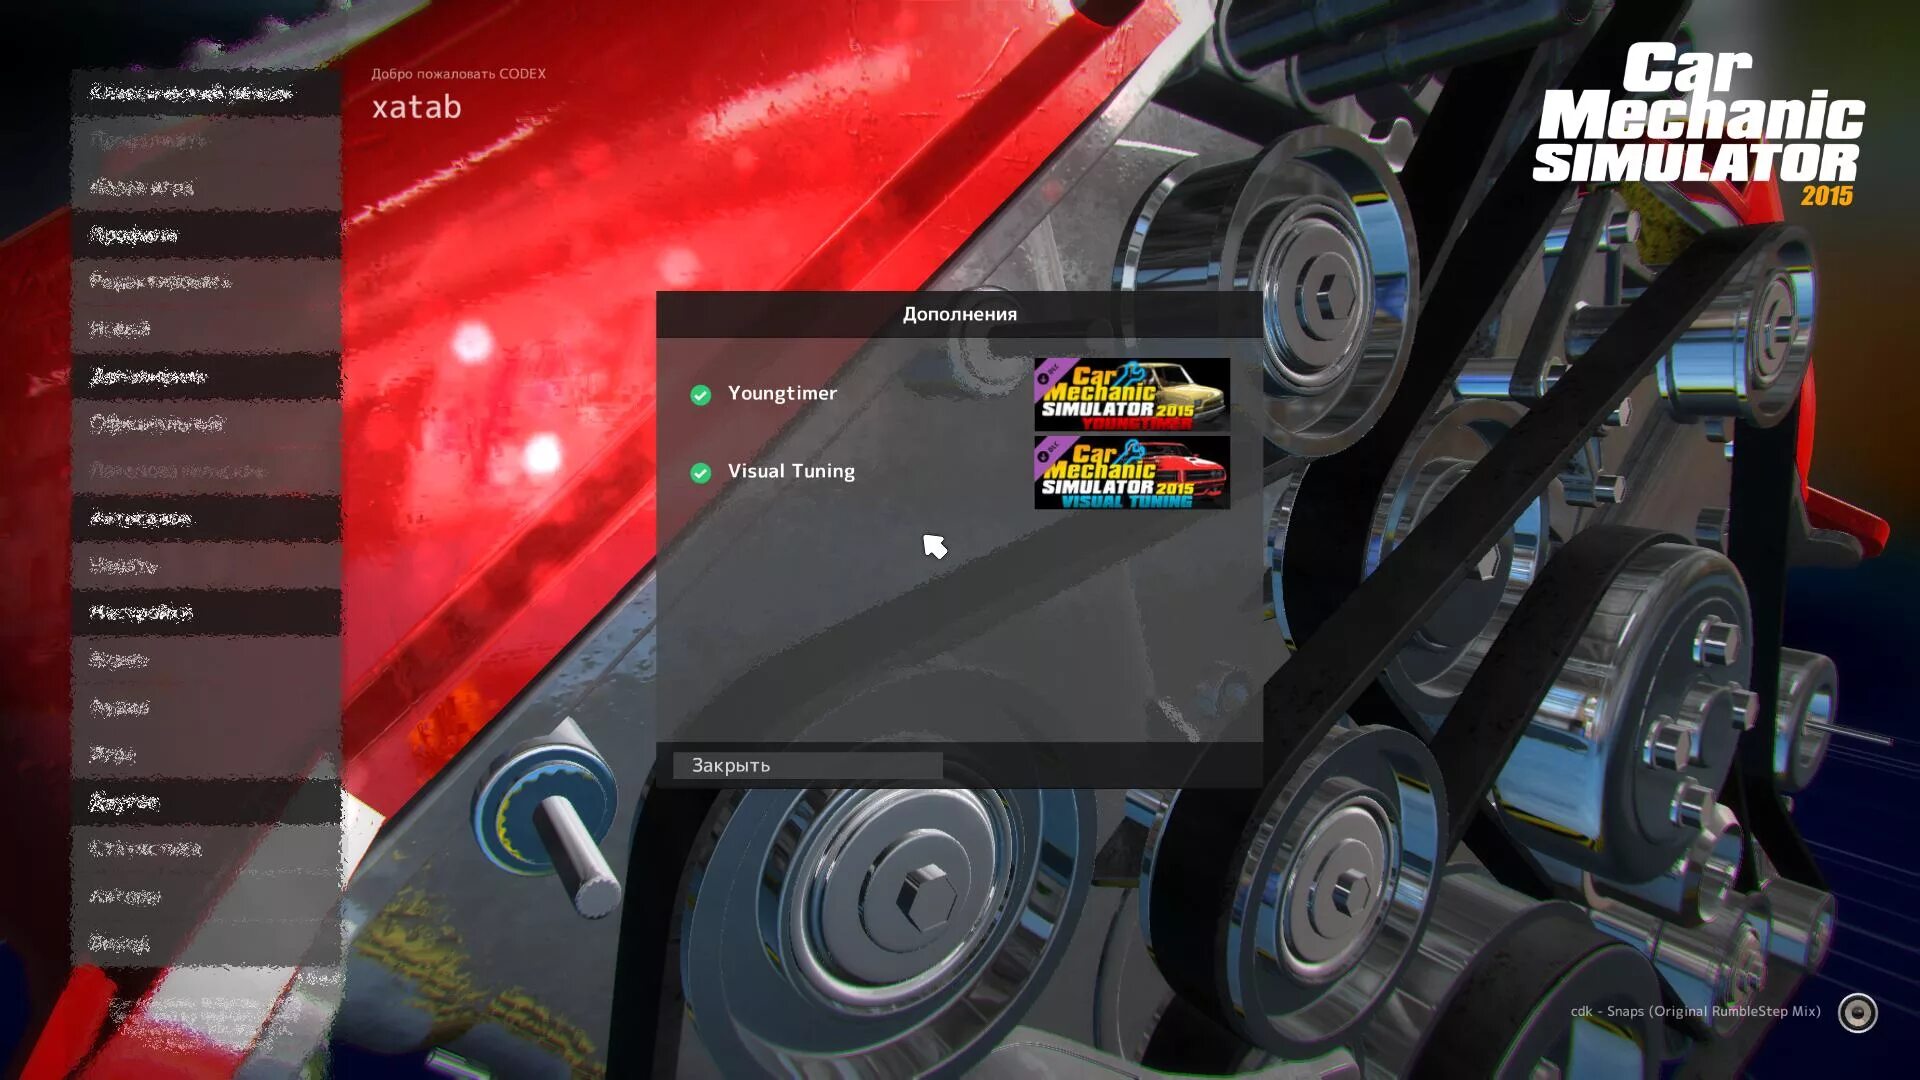Click the cdk - Snaps track title
This screenshot has width=1920, height=1080.
click(1694, 1012)
